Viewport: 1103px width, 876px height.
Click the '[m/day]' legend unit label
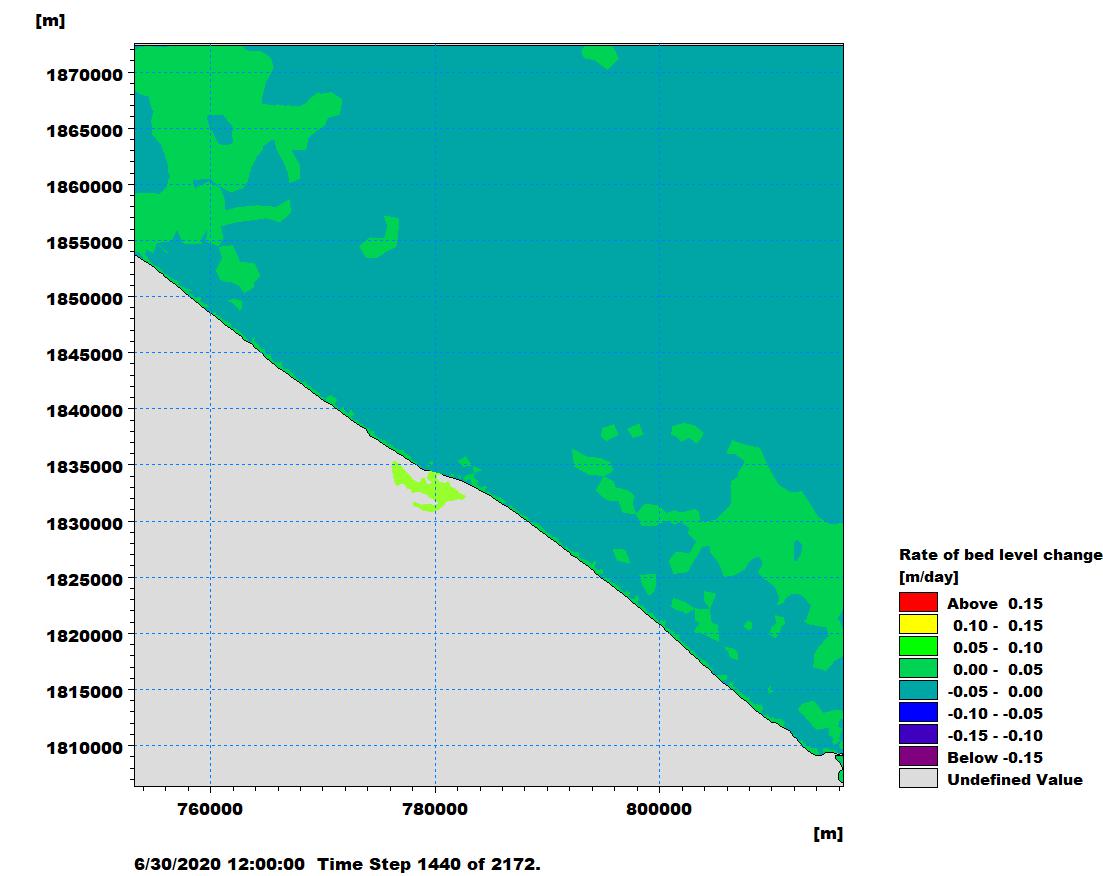[929, 577]
